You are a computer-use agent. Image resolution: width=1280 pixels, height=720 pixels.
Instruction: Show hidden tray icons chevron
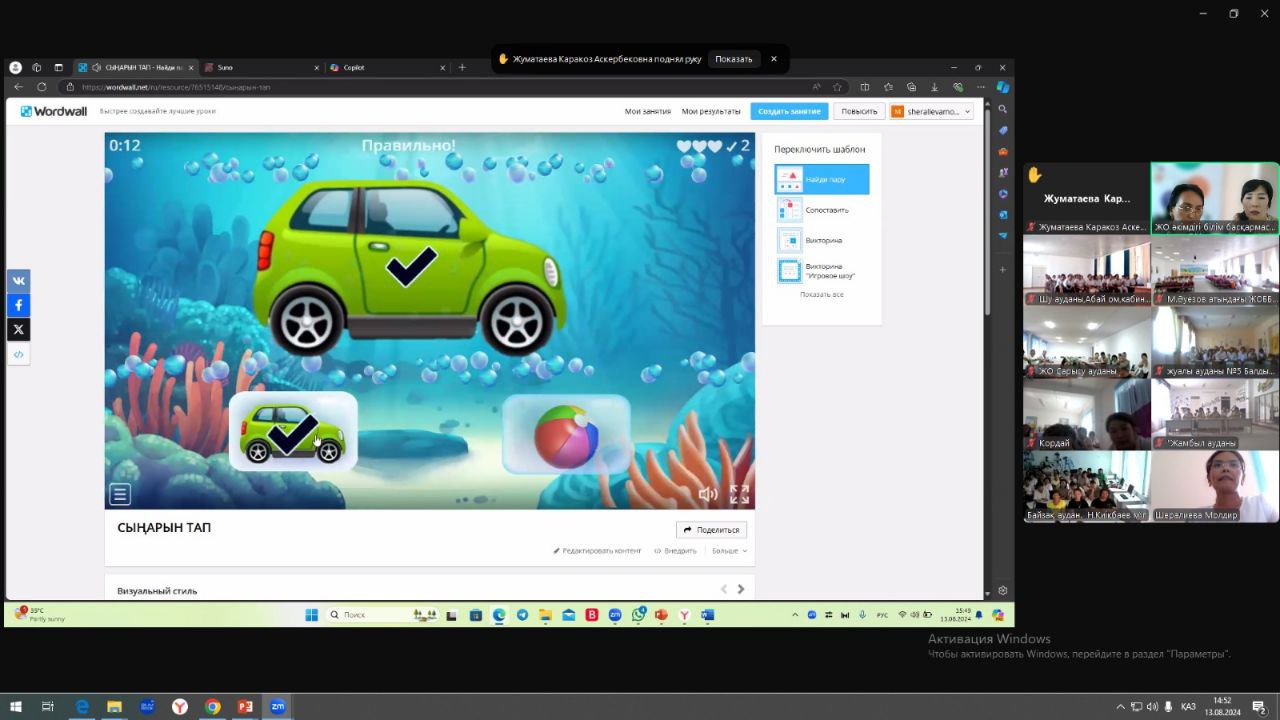[1120, 706]
